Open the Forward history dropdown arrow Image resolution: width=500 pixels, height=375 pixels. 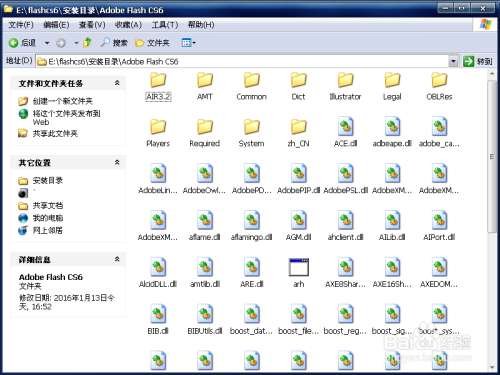tap(76, 43)
